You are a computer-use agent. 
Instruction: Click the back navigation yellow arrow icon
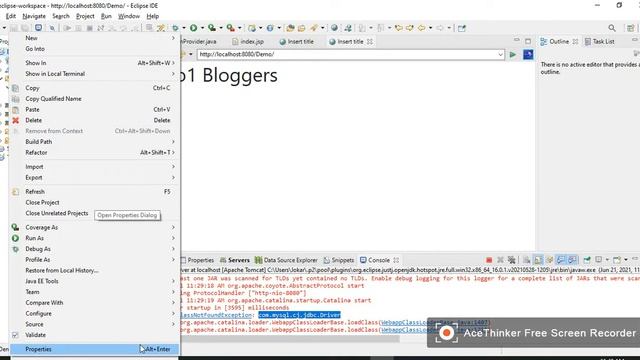tap(421, 28)
